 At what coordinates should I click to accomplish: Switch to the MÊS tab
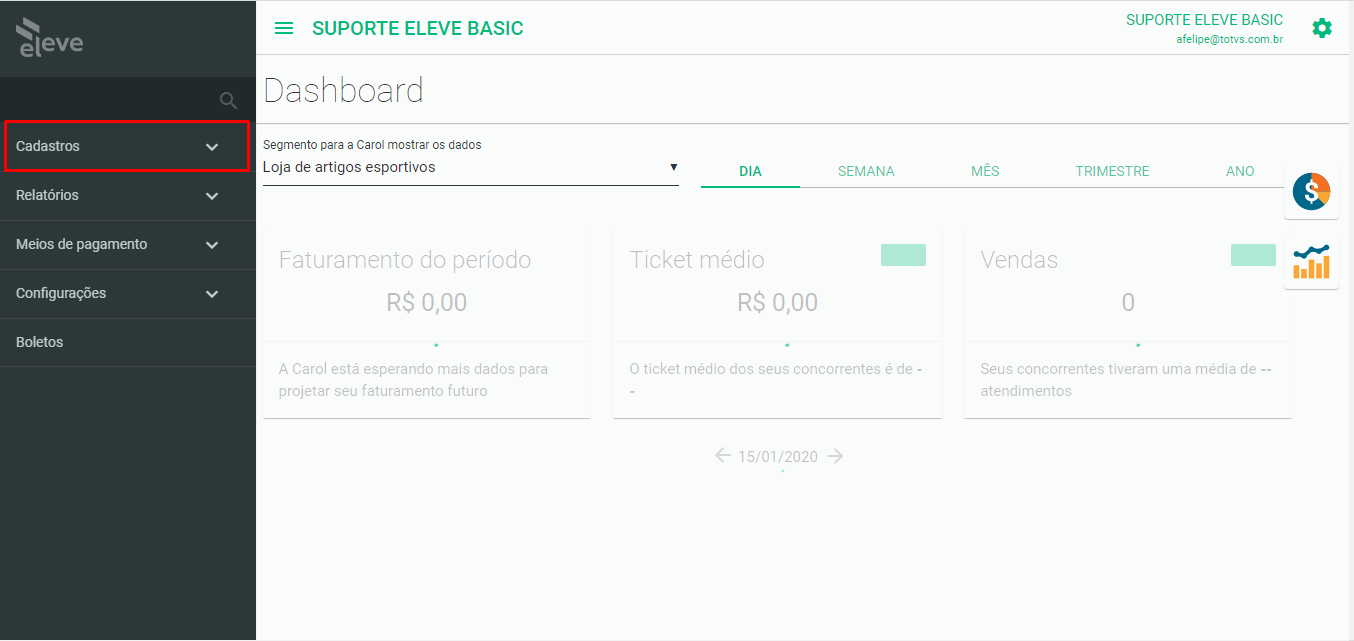[x=985, y=171]
